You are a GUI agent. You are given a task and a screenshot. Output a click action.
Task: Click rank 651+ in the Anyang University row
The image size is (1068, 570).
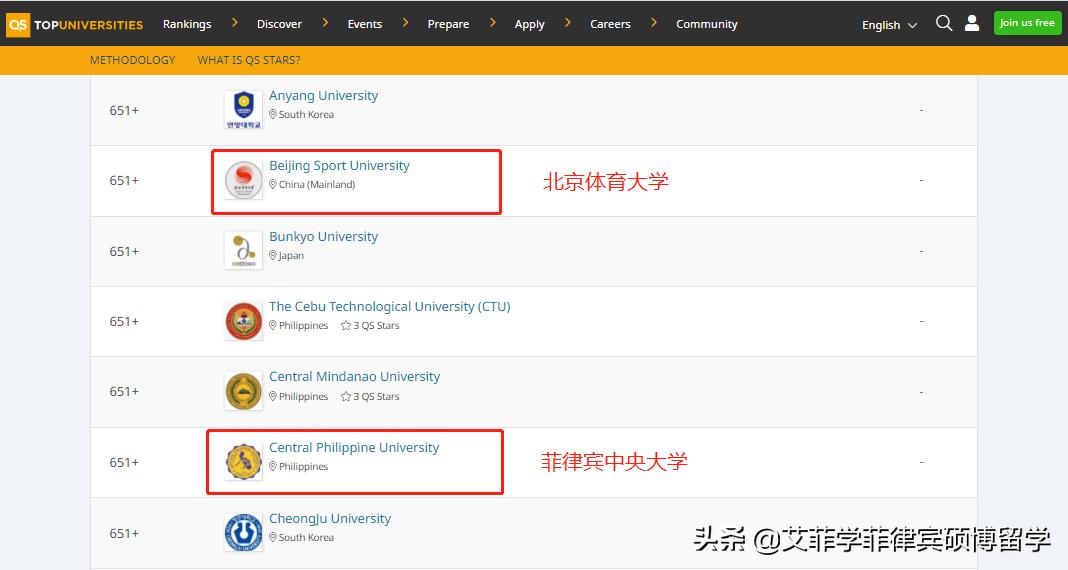[x=124, y=110]
